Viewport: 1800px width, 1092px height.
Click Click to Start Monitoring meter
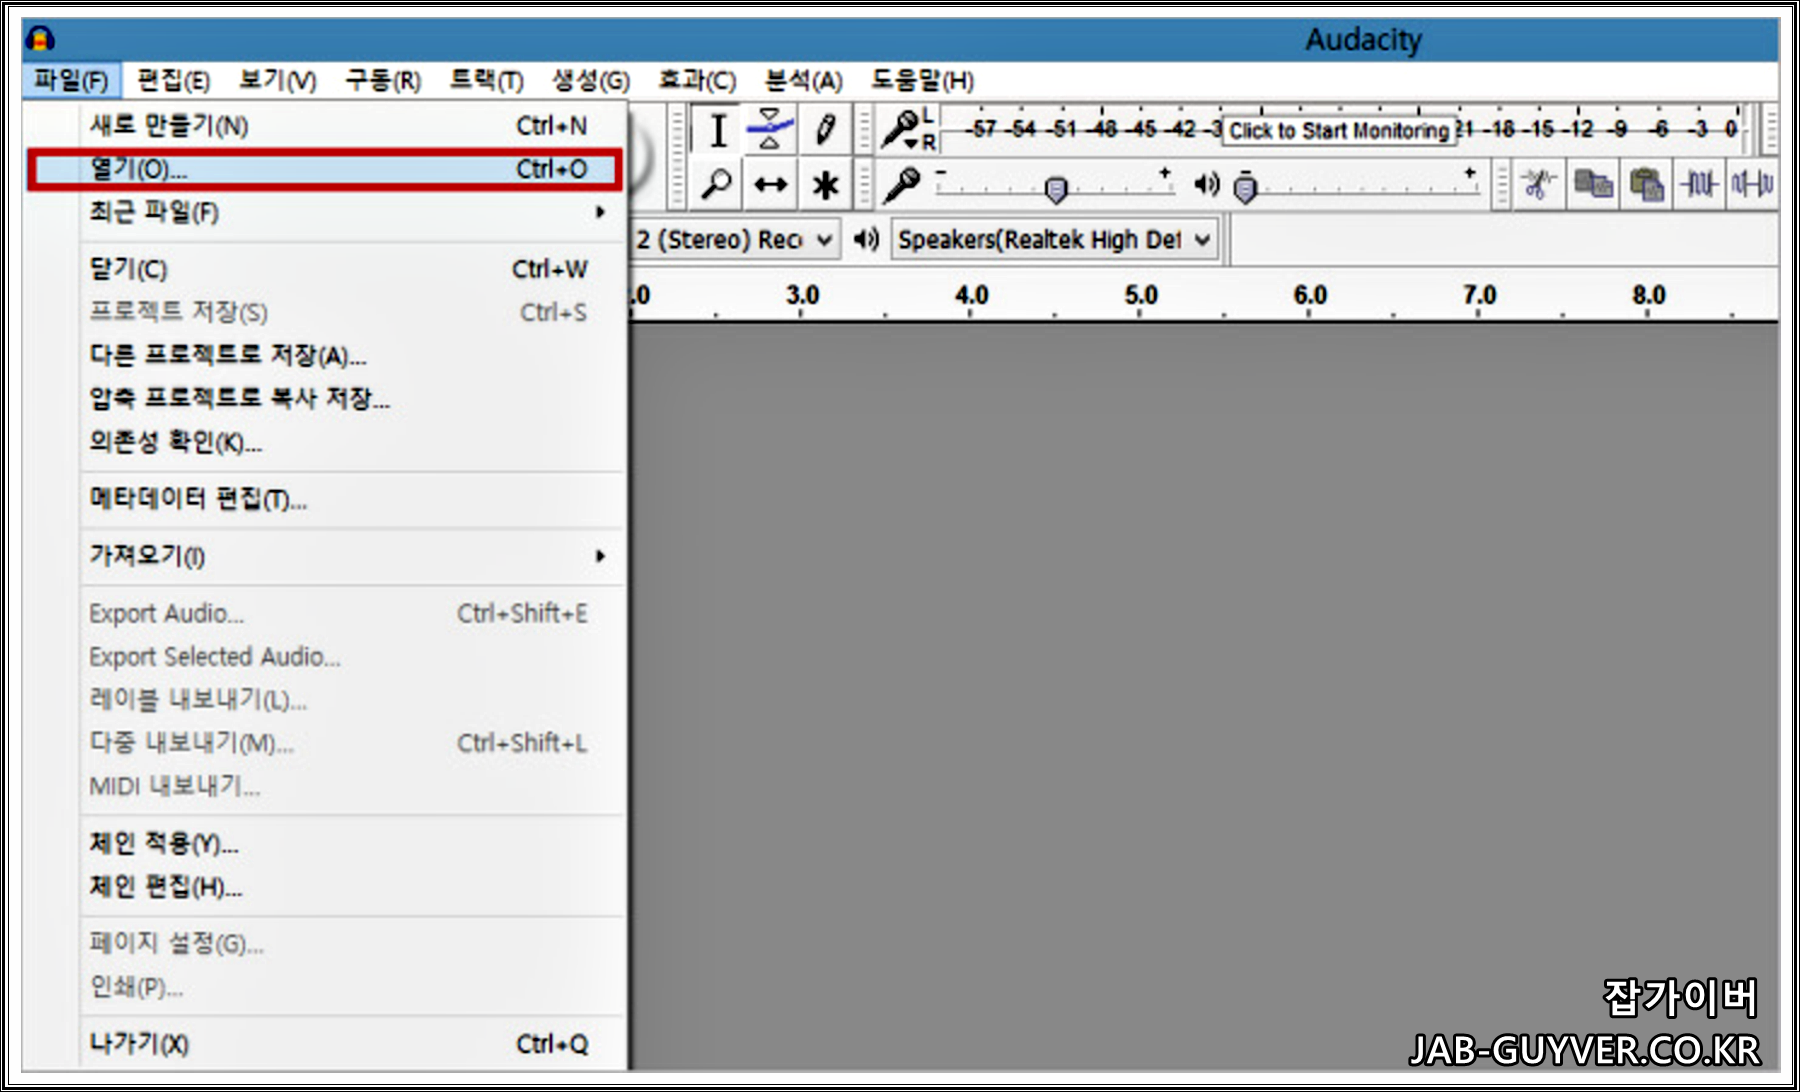tap(1338, 130)
